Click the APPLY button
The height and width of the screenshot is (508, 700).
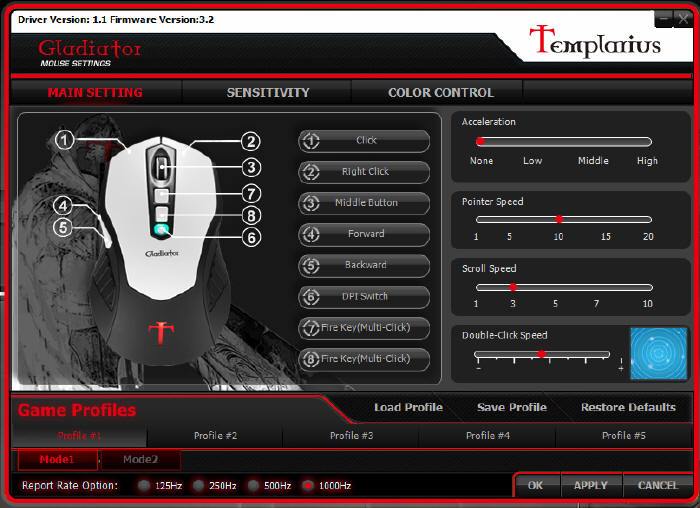tap(591, 485)
